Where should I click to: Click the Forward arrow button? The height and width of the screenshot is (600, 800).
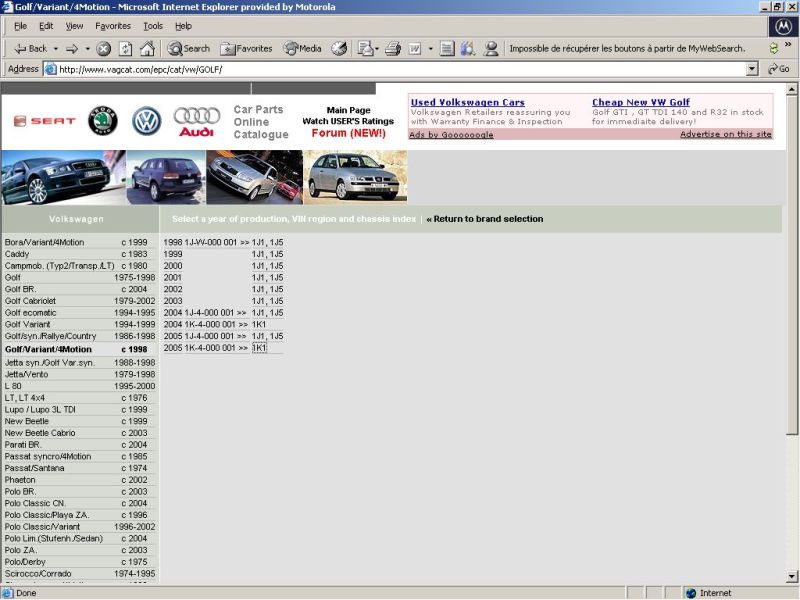pyautogui.click(x=72, y=49)
